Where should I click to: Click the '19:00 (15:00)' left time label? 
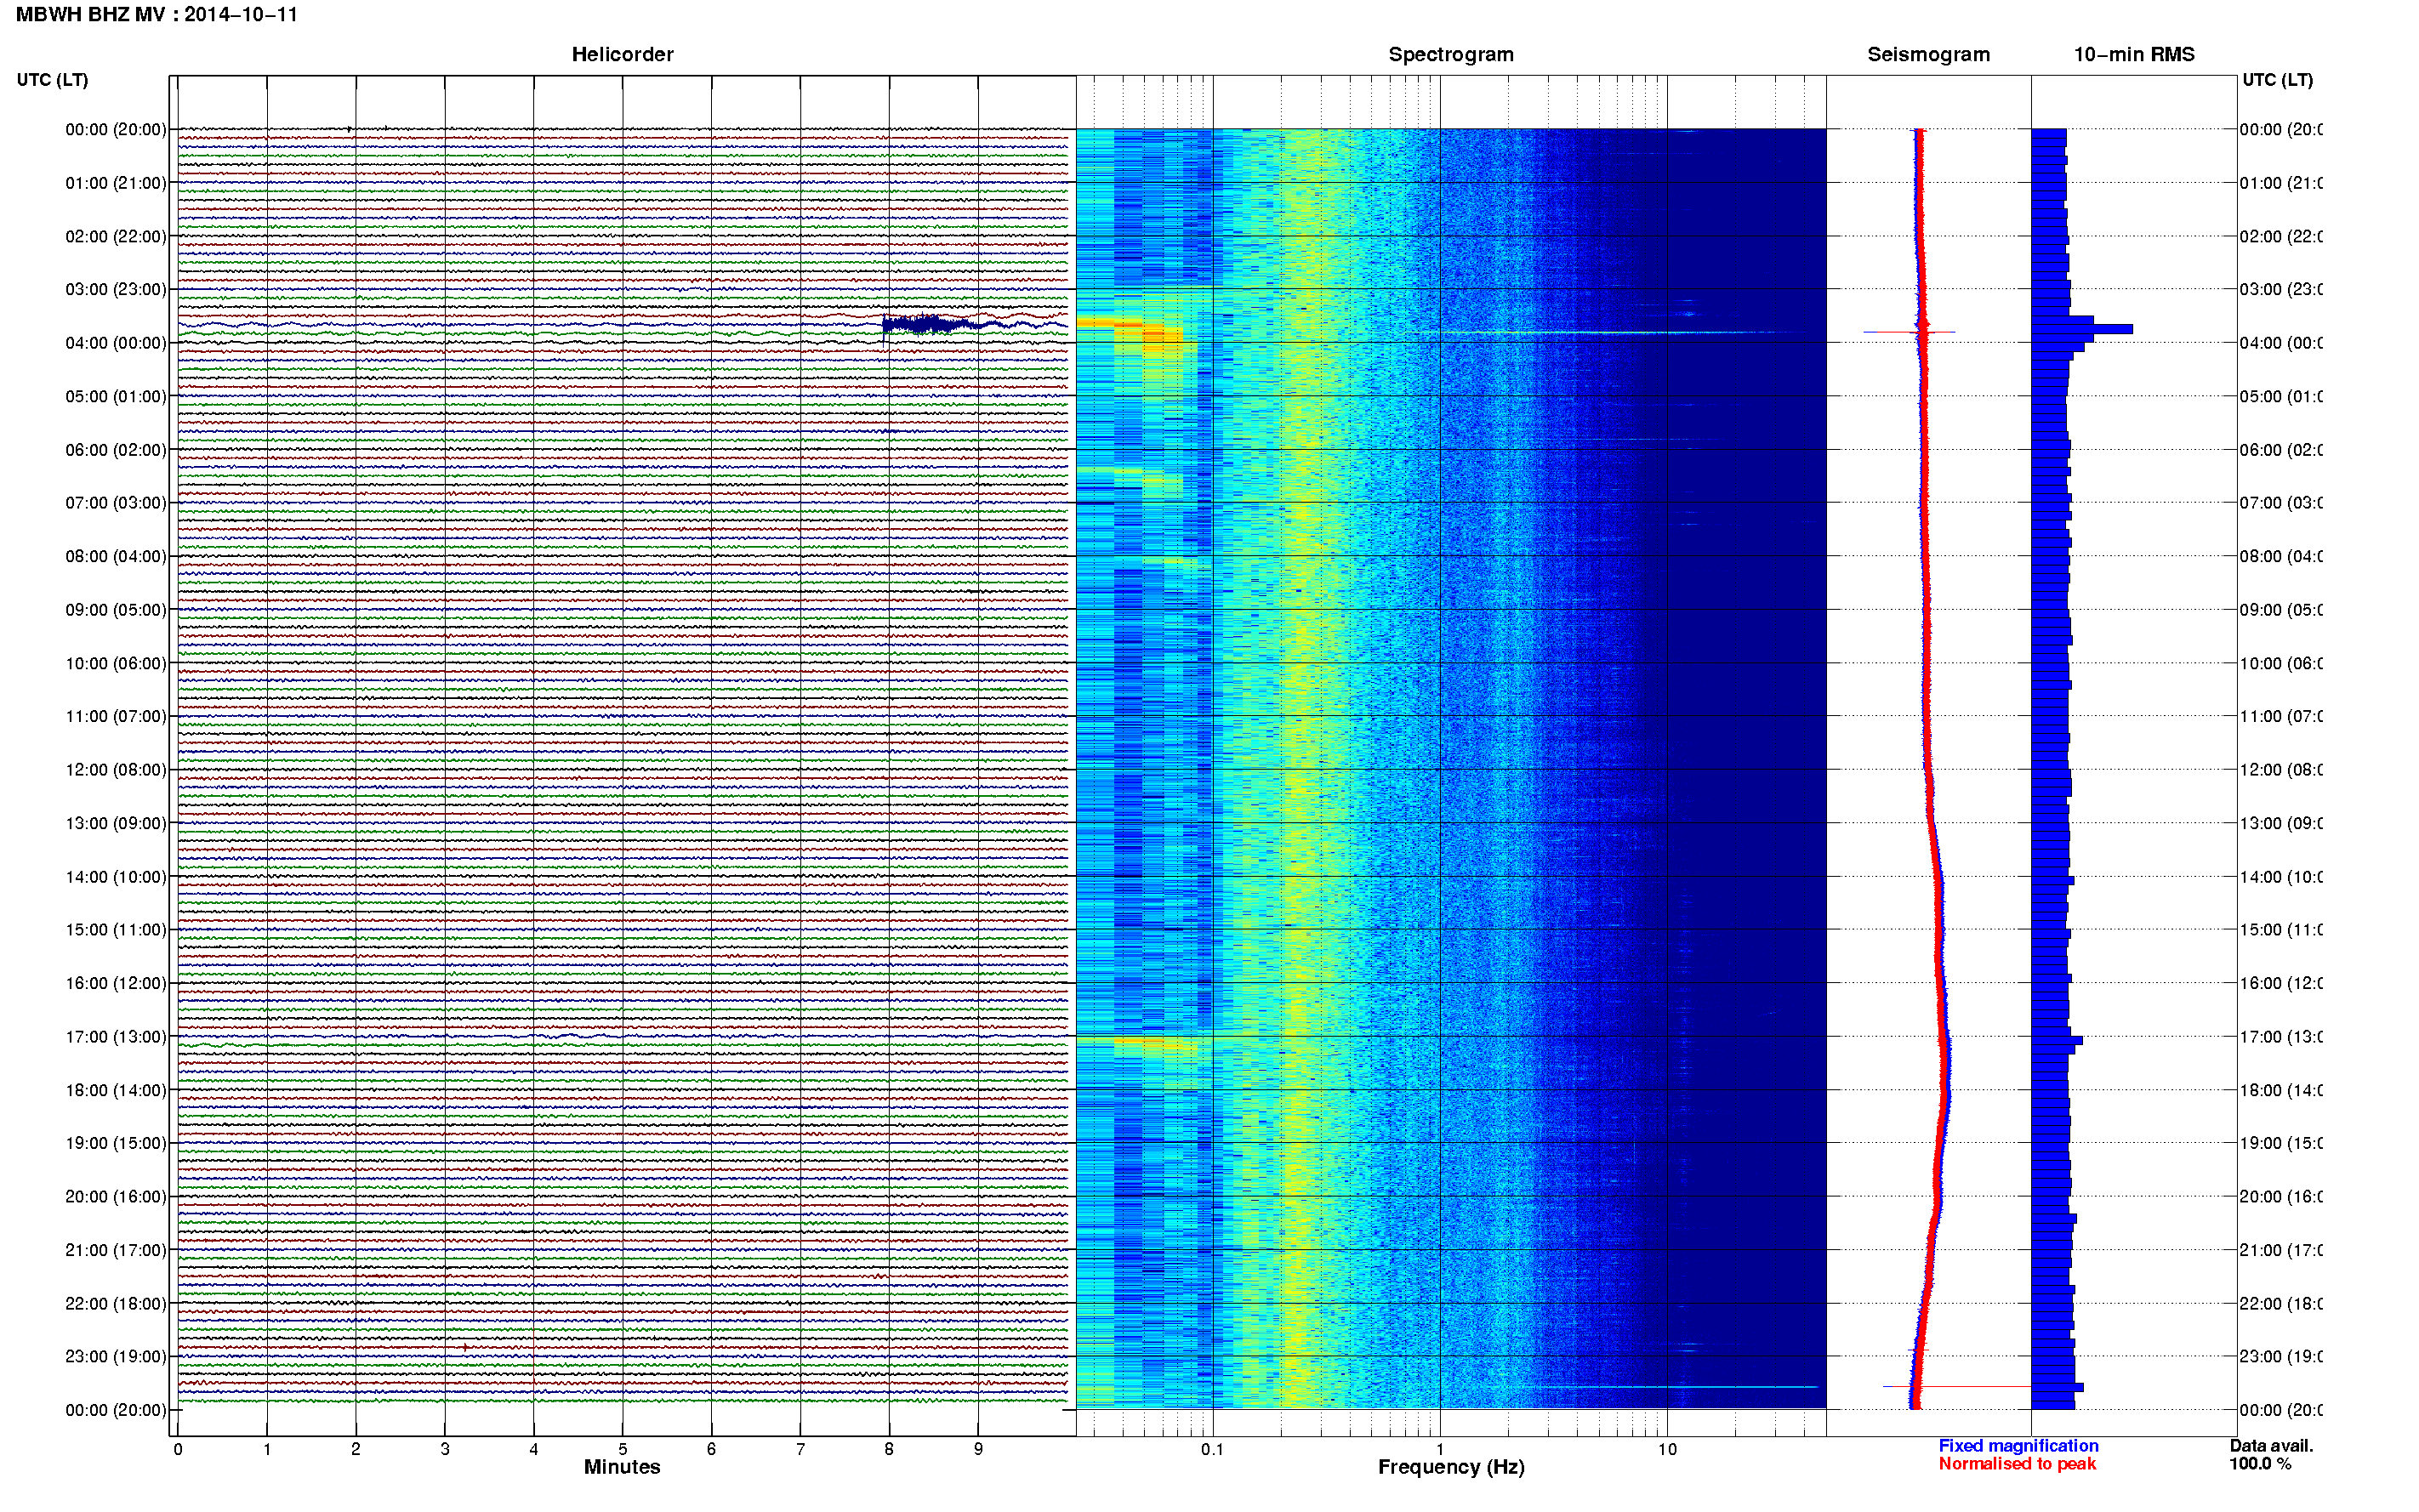pyautogui.click(x=116, y=1143)
